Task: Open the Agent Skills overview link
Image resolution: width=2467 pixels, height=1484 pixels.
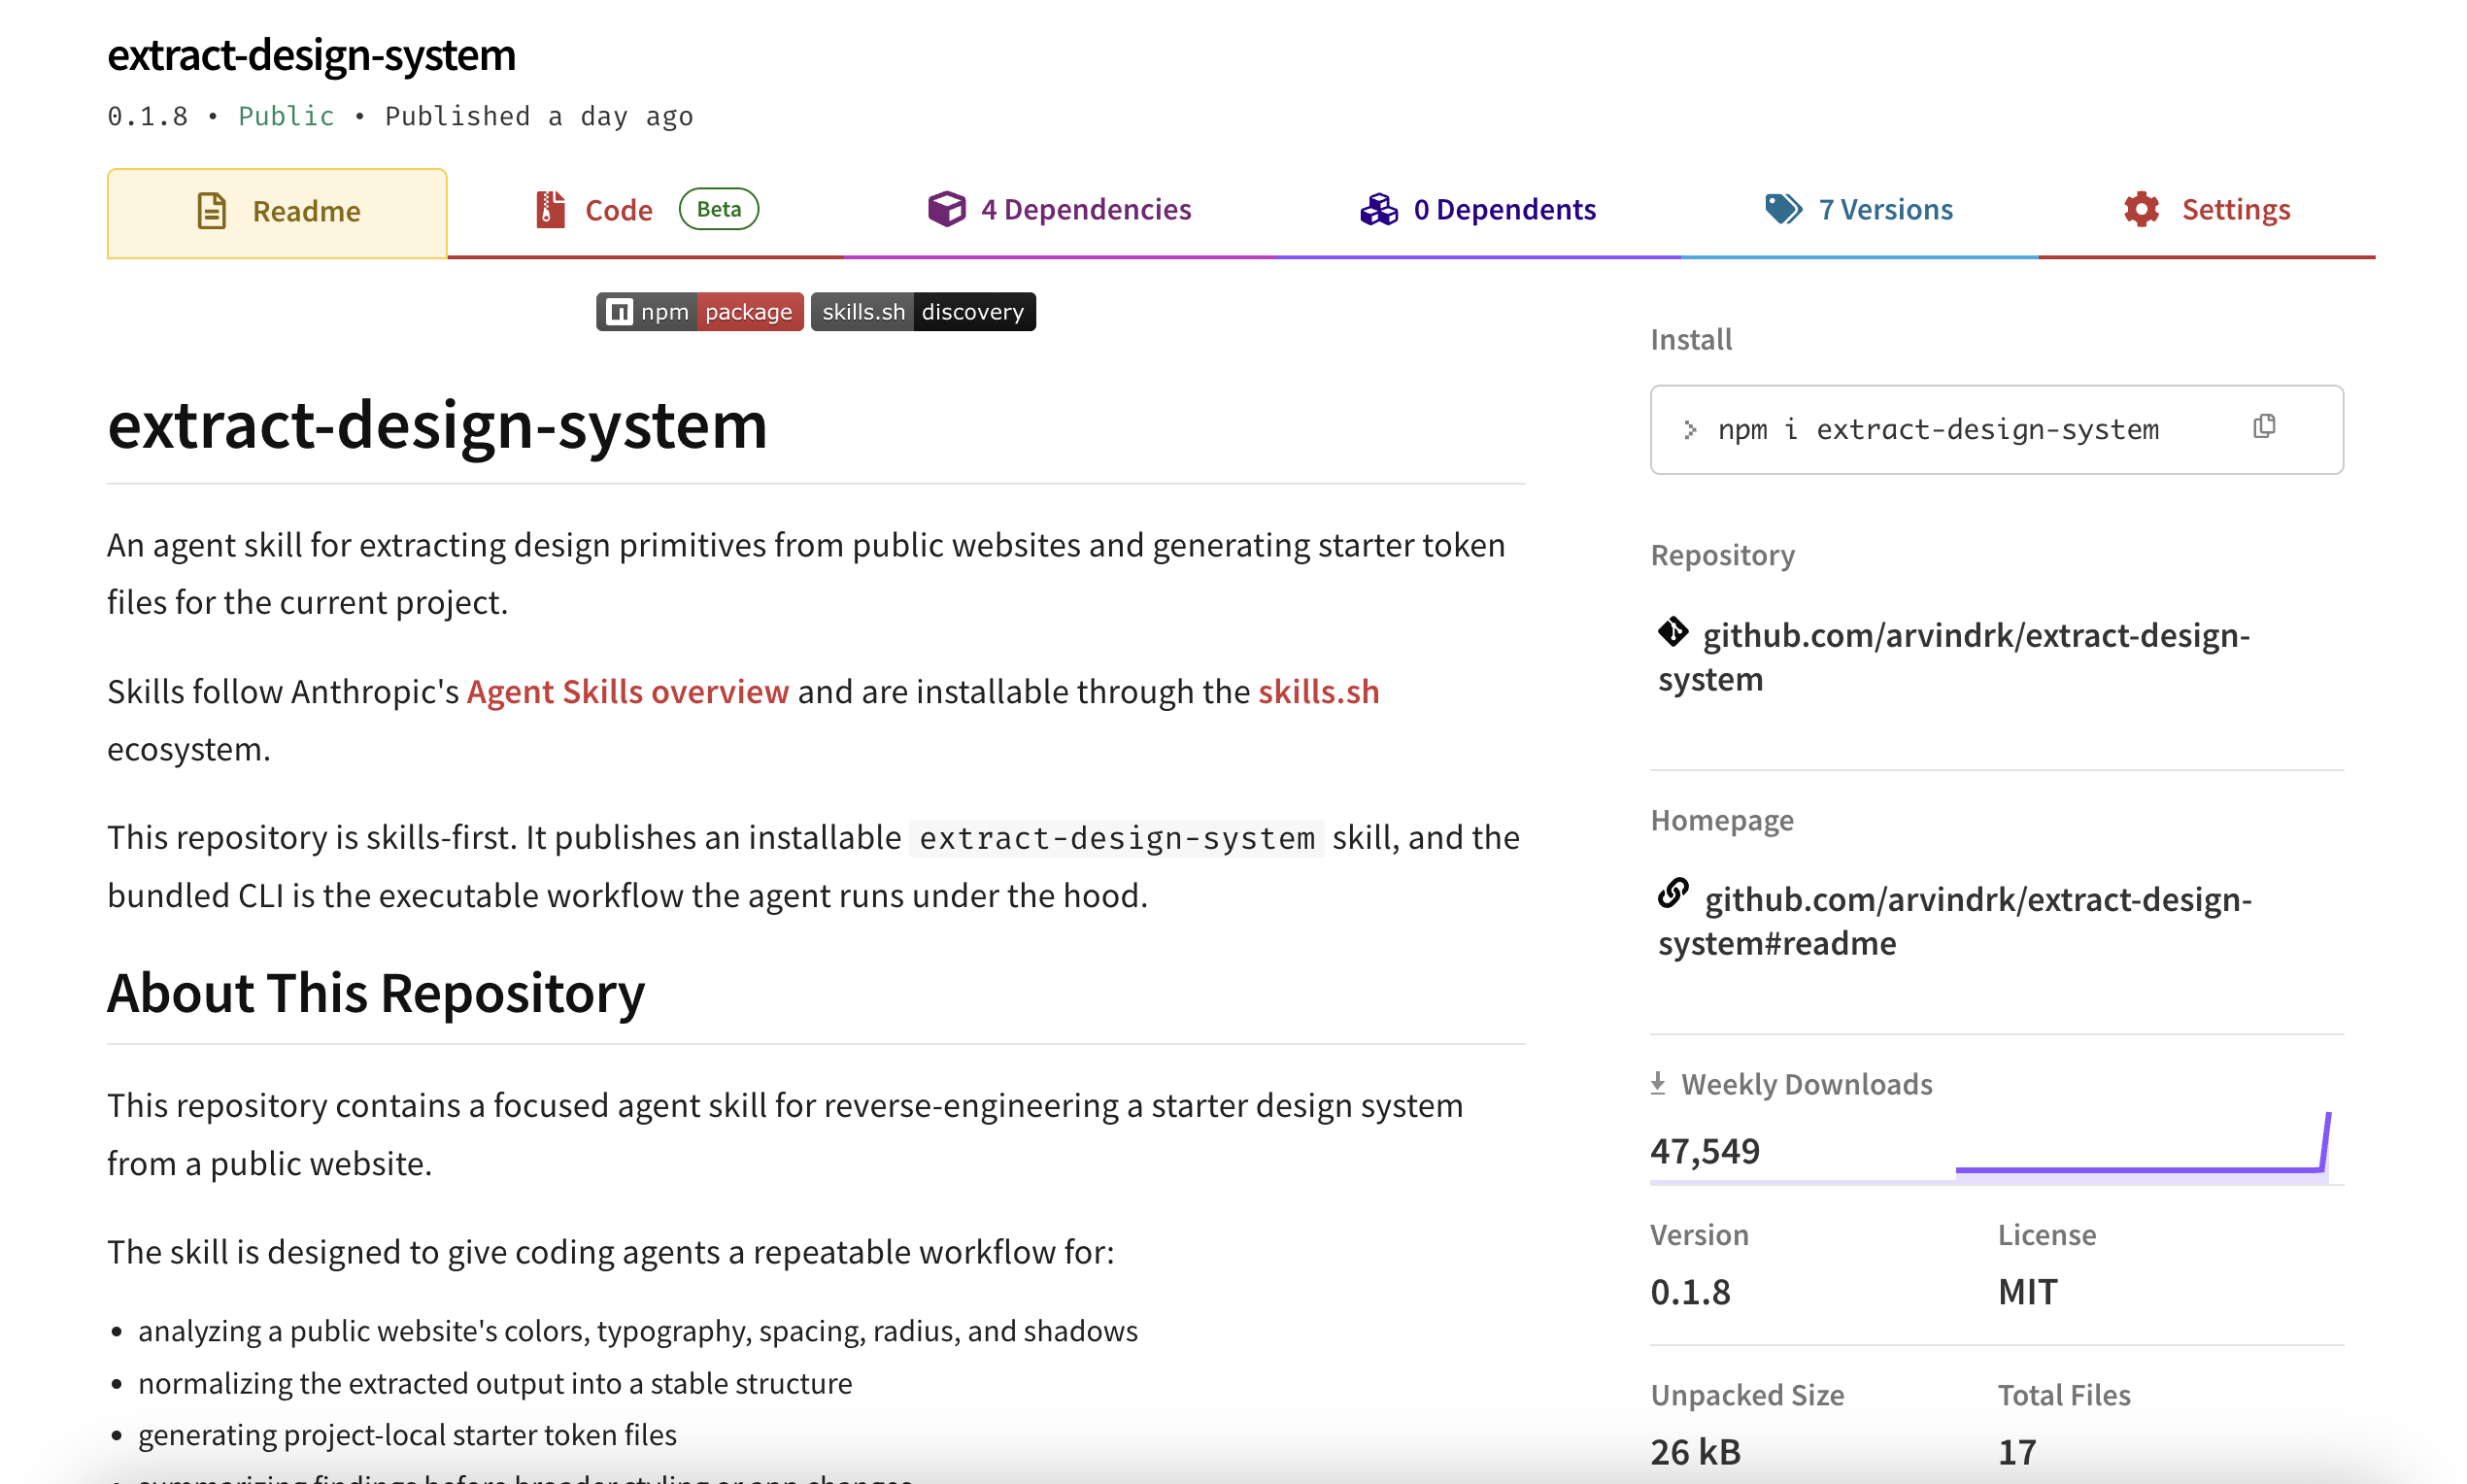Action: (627, 691)
